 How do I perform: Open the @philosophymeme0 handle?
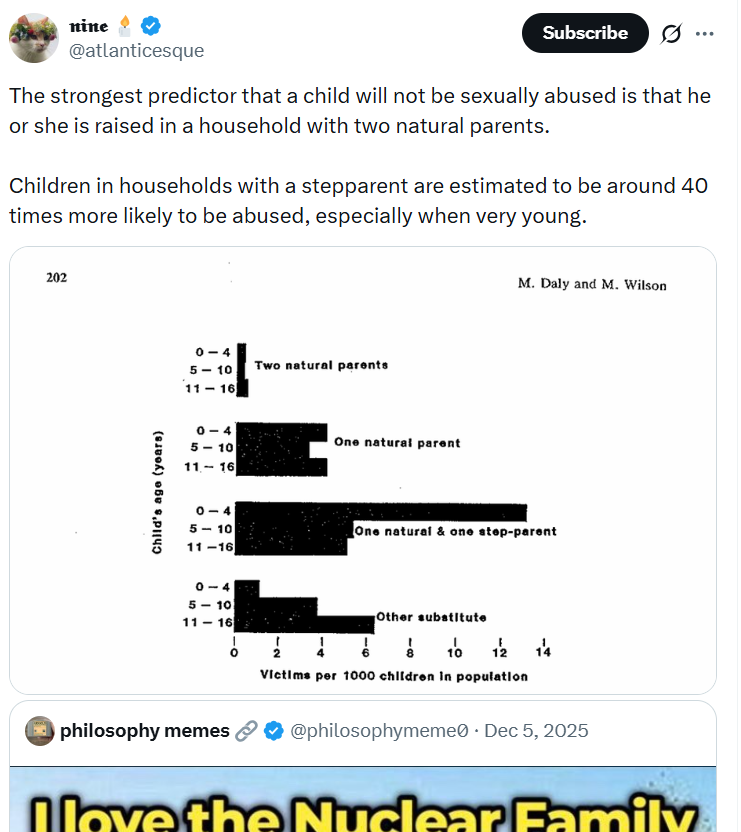379,731
